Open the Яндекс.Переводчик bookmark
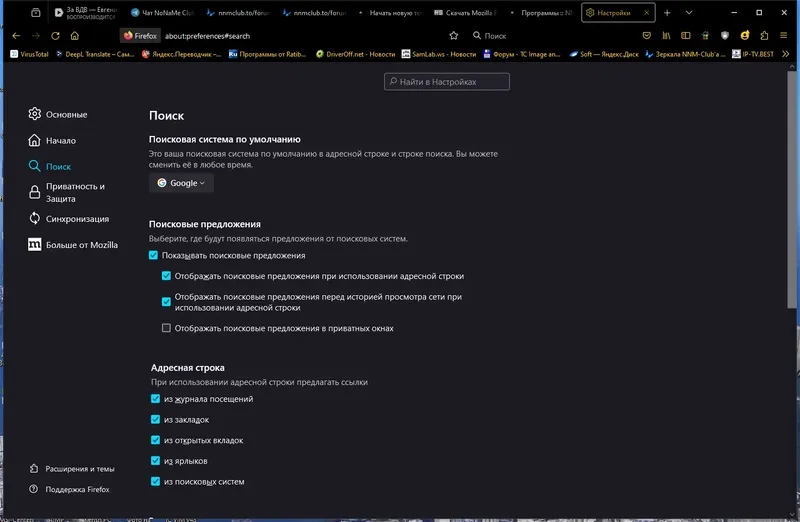800x522 pixels. click(x=182, y=54)
